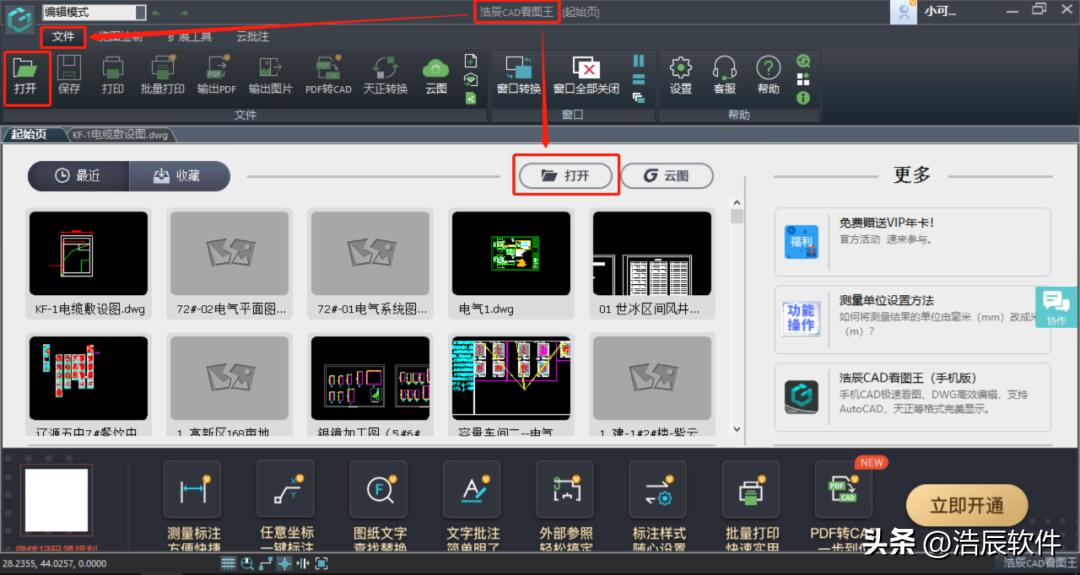Click the 外部参照 external reference feature icon

(x=565, y=490)
